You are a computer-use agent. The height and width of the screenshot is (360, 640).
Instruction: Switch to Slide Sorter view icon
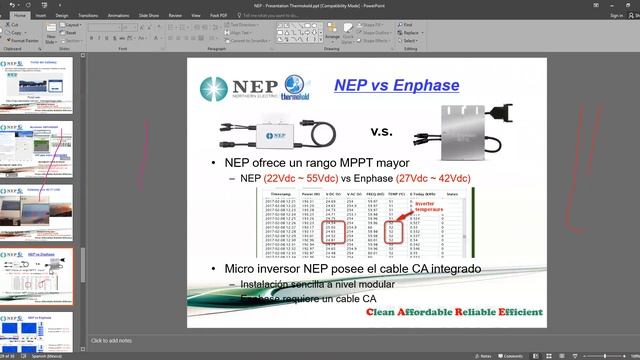pos(549,356)
